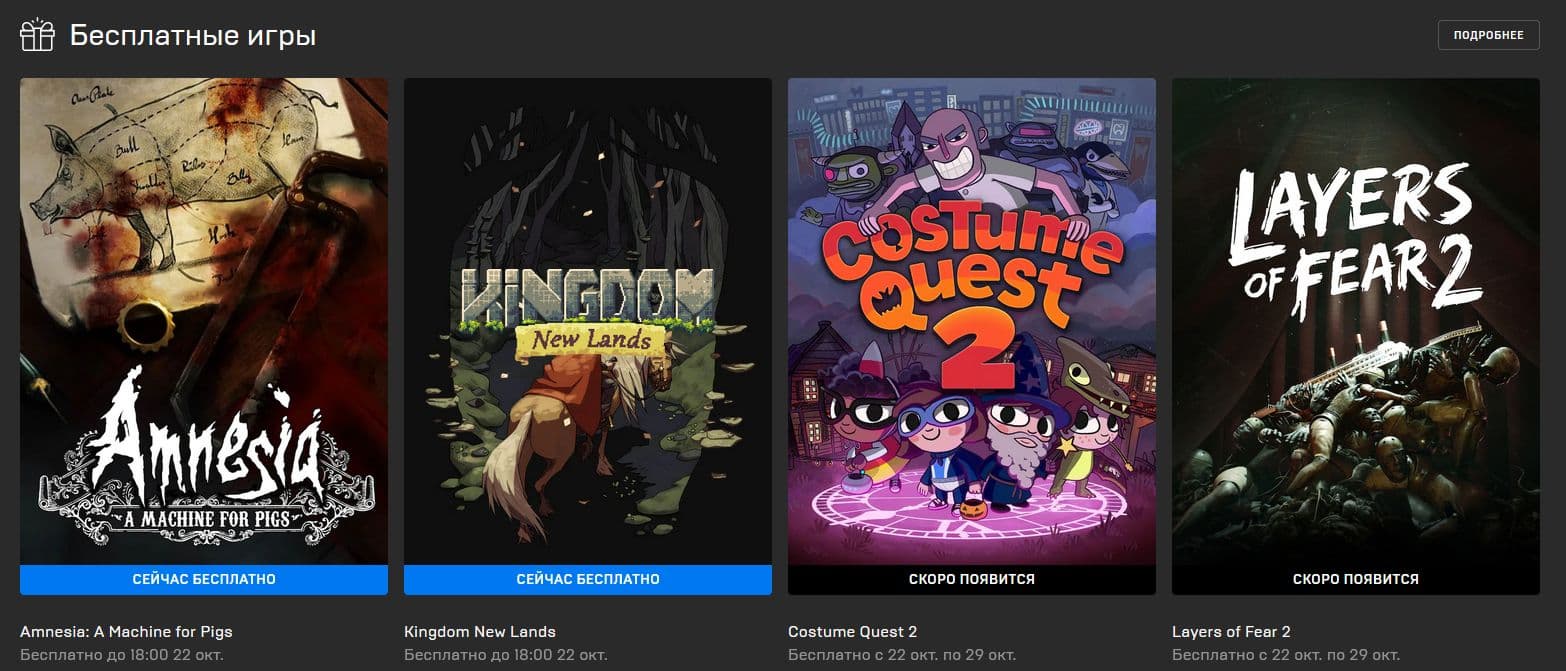1566x671 pixels.
Task: Click СКОРО ПОЯВИТСЯ banner under Layers of Fear 2
Action: [x=1356, y=579]
